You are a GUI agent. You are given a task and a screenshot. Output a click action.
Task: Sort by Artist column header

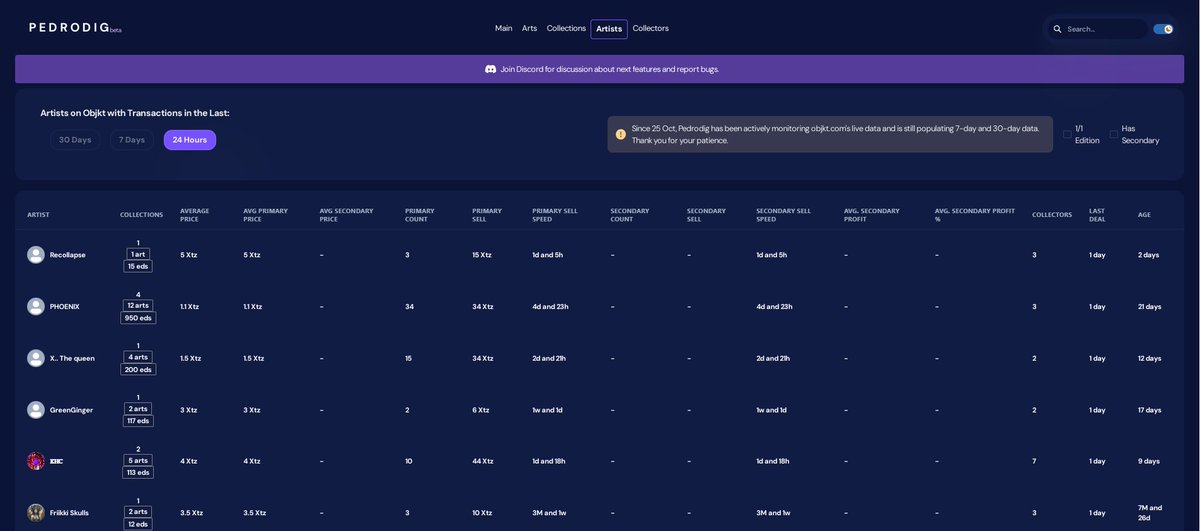tap(38, 215)
